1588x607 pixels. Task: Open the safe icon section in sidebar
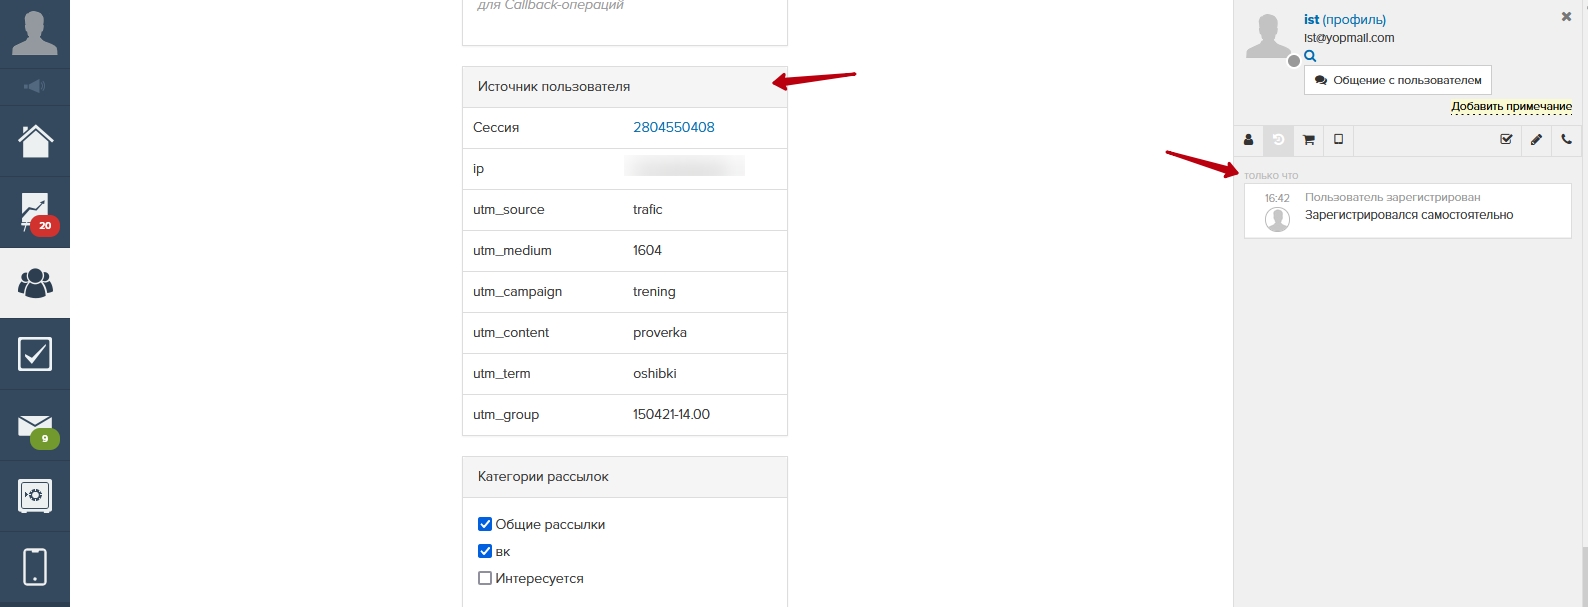click(35, 496)
